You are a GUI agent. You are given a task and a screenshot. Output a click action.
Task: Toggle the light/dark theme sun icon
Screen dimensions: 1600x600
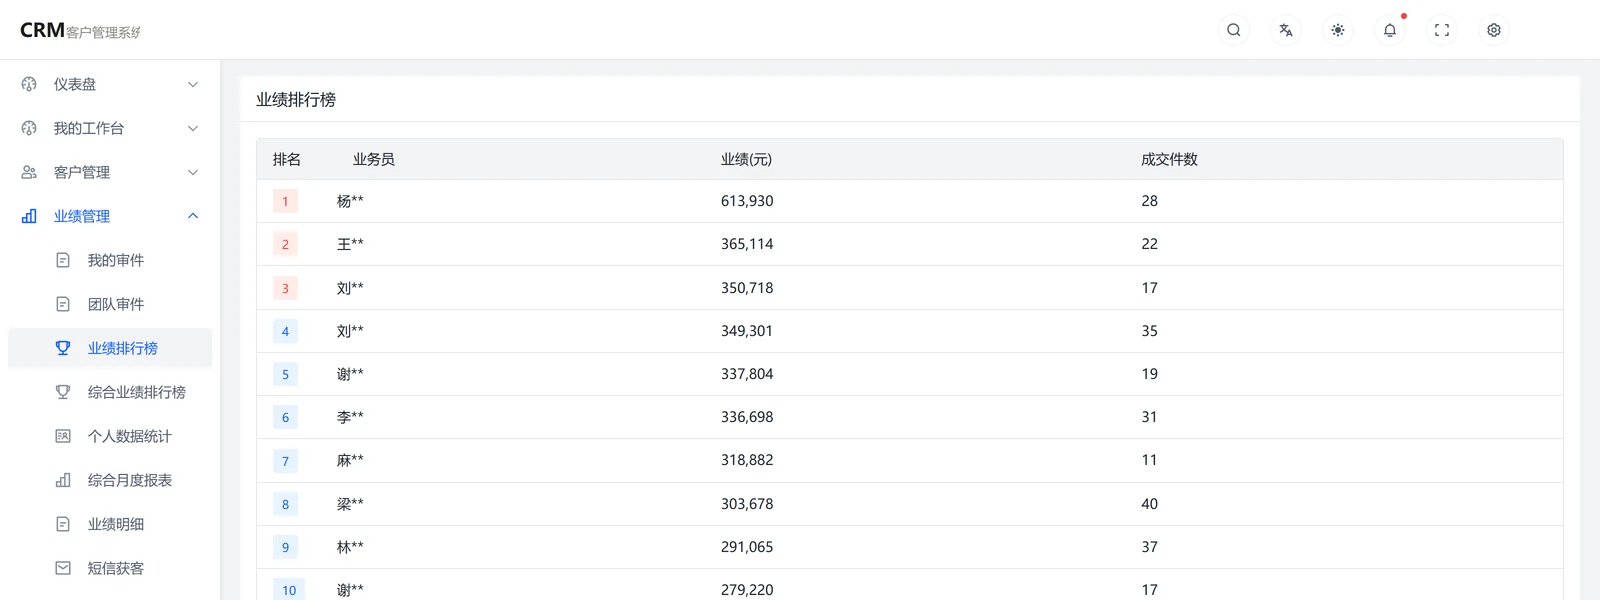[x=1338, y=30]
